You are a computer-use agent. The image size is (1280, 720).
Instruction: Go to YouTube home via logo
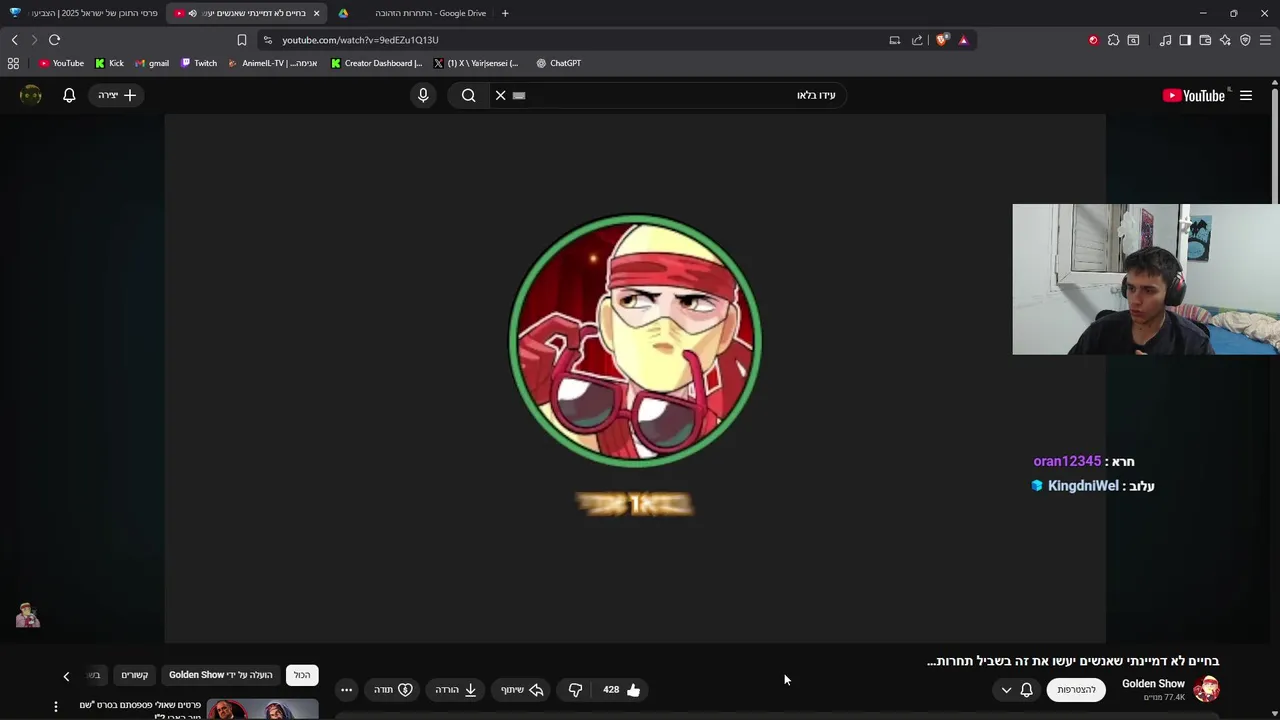1194,95
